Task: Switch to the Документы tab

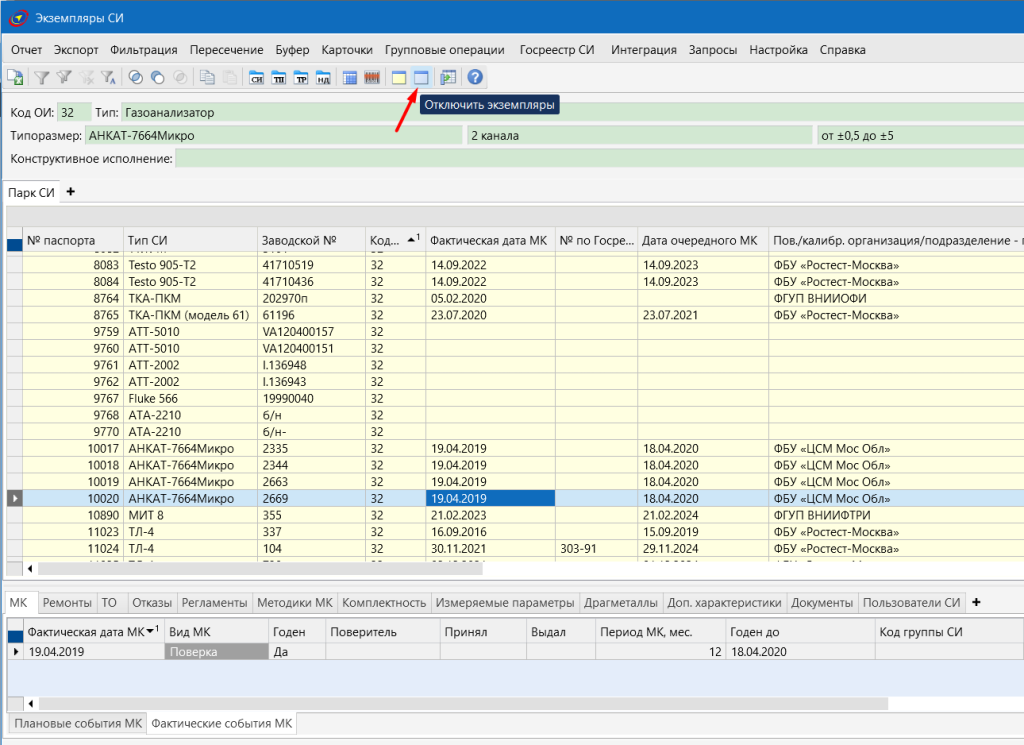Action: click(822, 603)
